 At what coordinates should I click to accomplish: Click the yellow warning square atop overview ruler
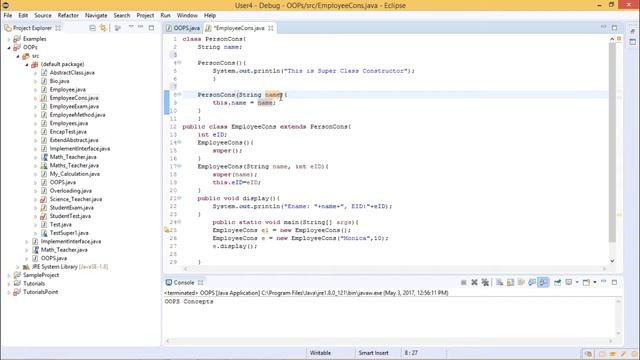pos(619,38)
